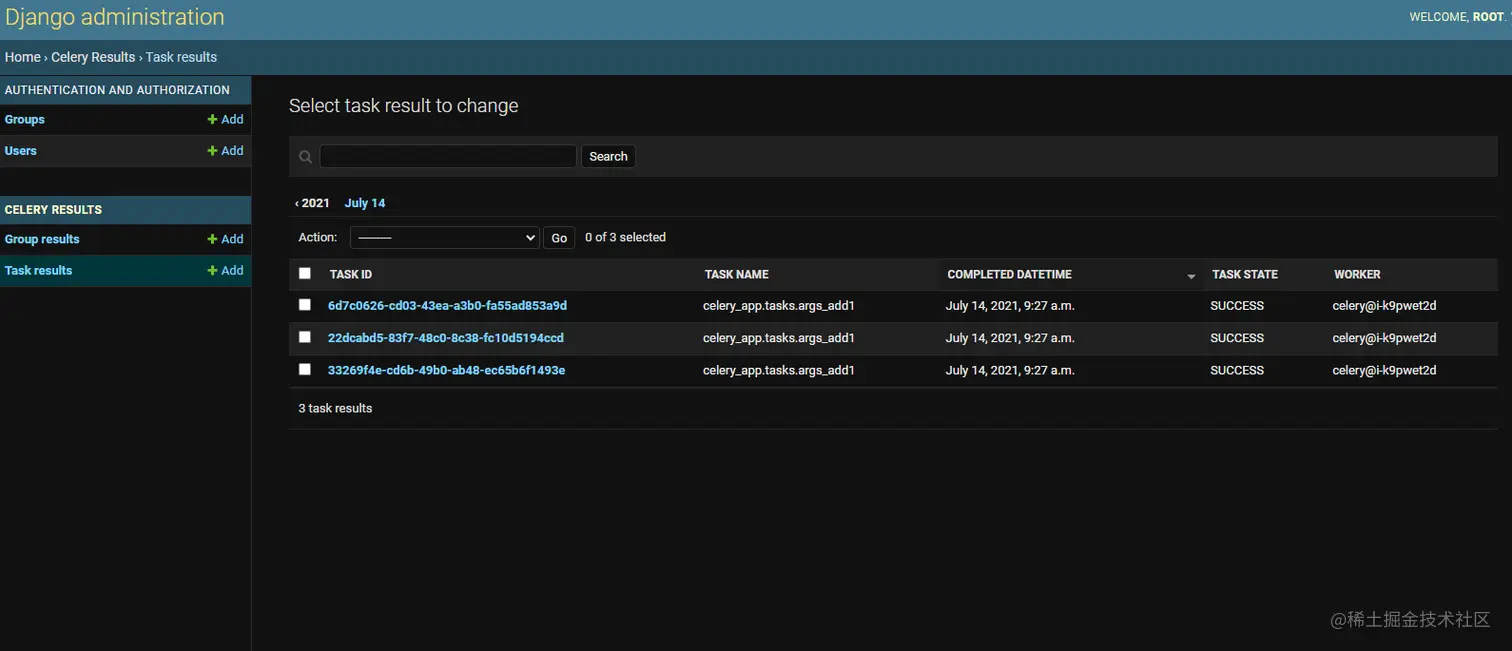Click the sort arrow in Completed Datetime column
This screenshot has height=651, width=1512.
[x=1191, y=276]
